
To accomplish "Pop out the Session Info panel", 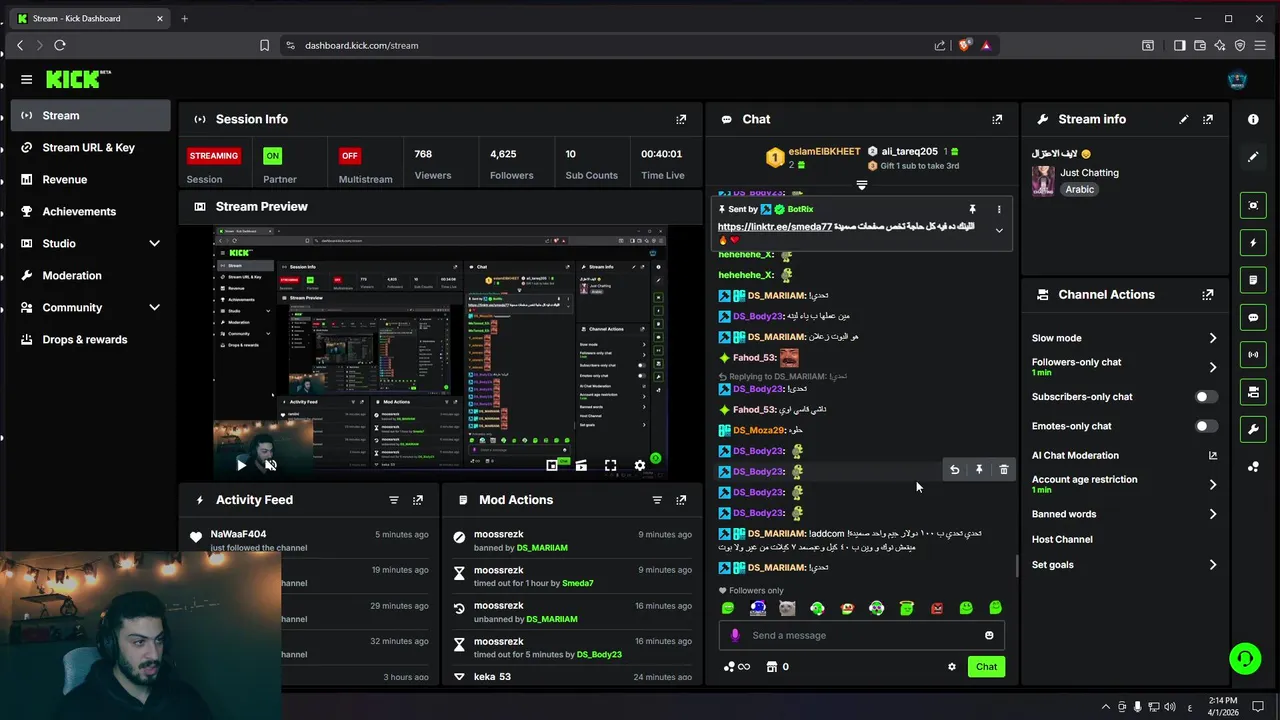I will [681, 119].
